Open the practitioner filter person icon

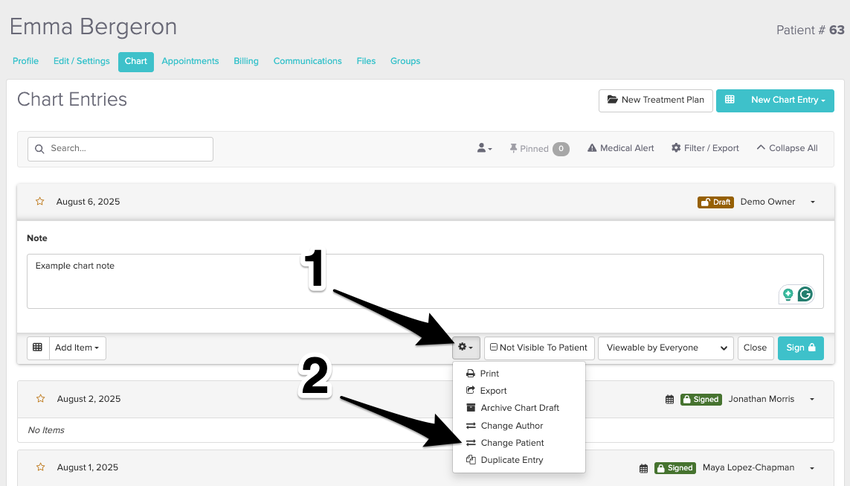pos(484,148)
